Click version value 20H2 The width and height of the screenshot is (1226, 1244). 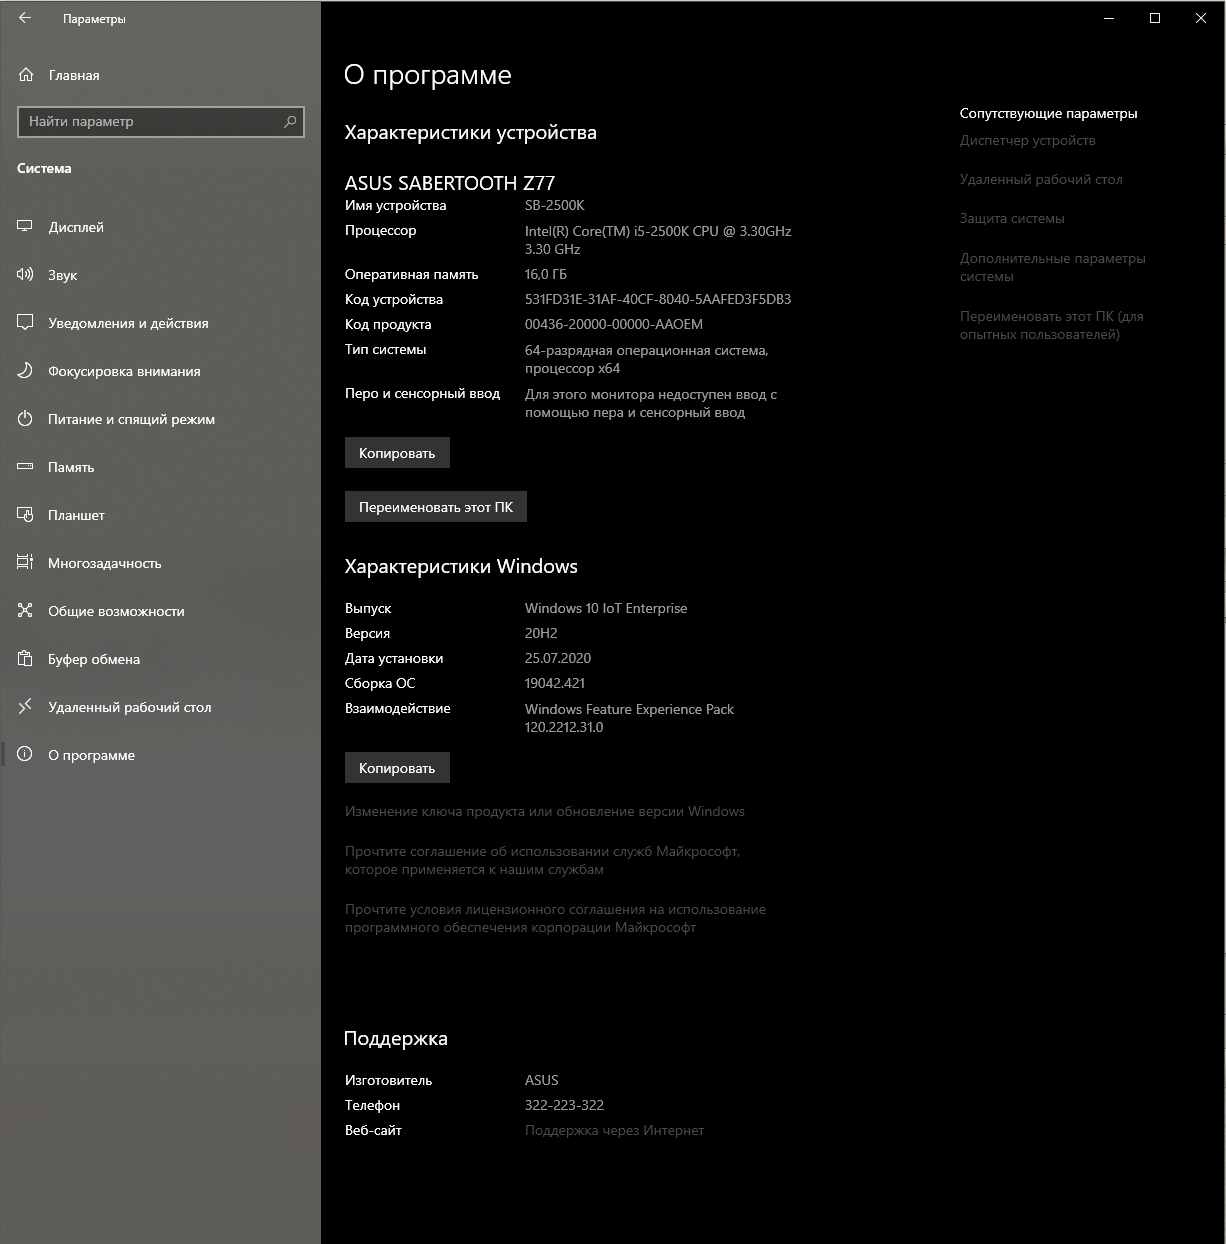541,634
